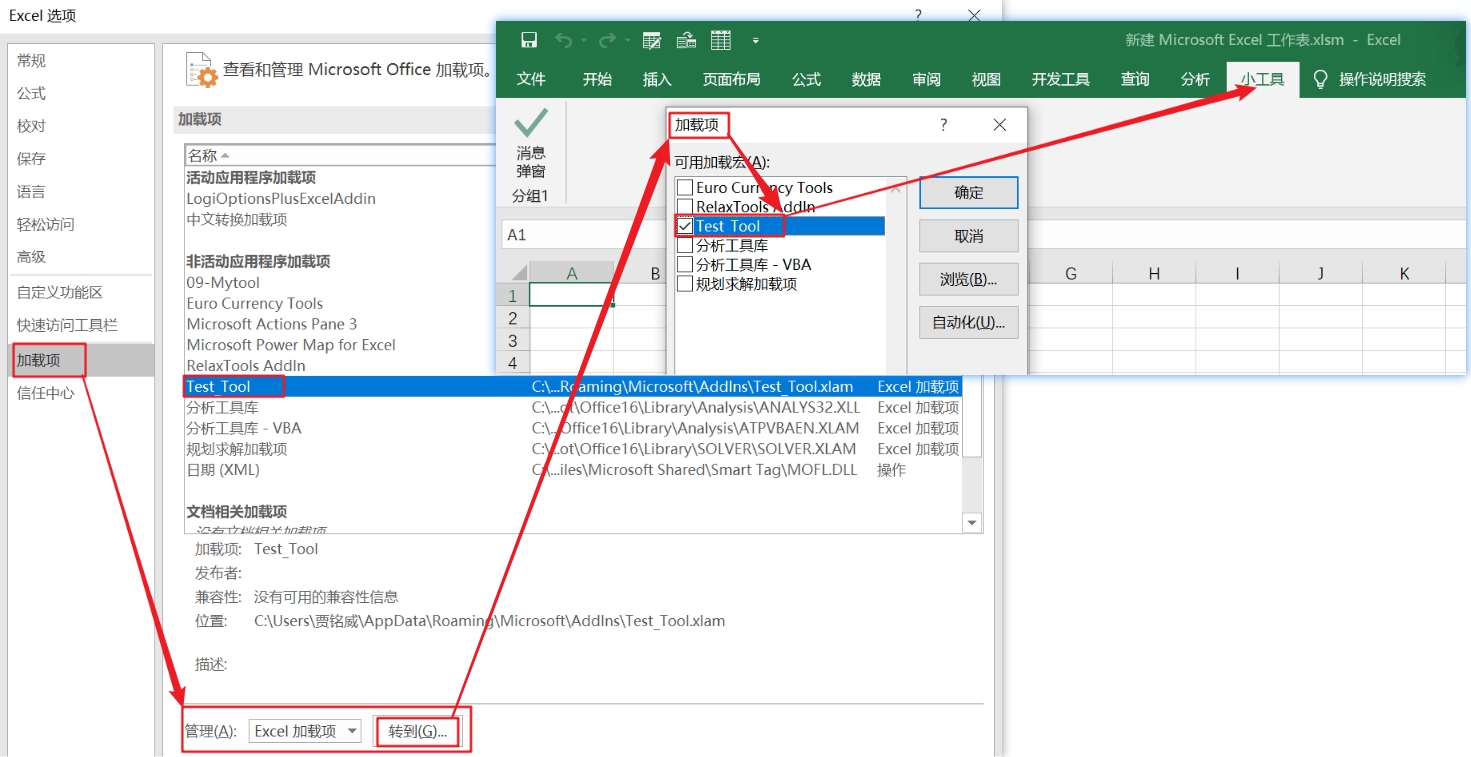Click the Save icon in Excel toolbar
This screenshot has height=757, width=1471.
(x=529, y=40)
